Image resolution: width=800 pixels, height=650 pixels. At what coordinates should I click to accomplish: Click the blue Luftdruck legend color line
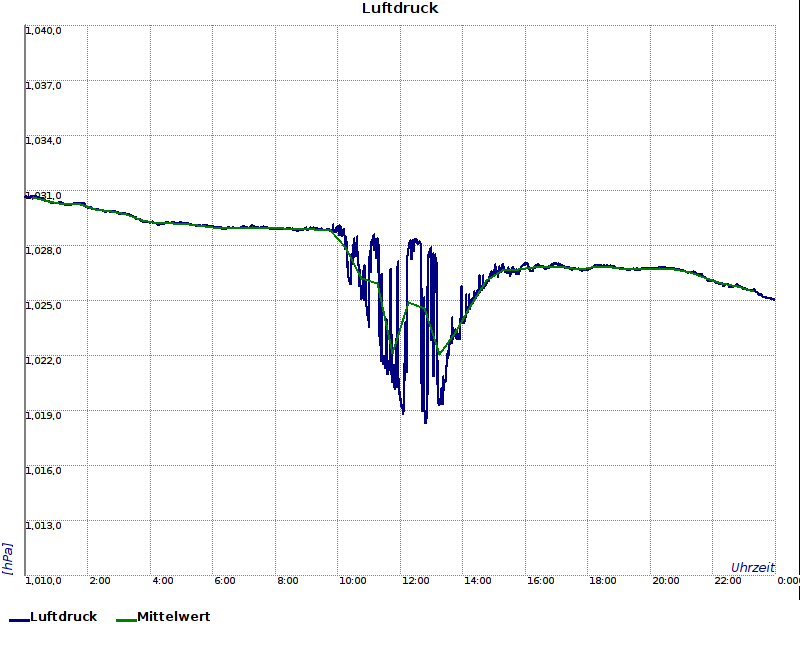point(19,620)
